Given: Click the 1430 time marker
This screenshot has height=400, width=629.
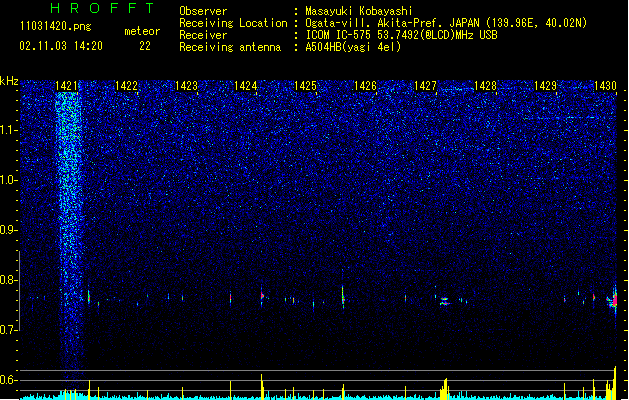Looking at the screenshot, I should 605,86.
